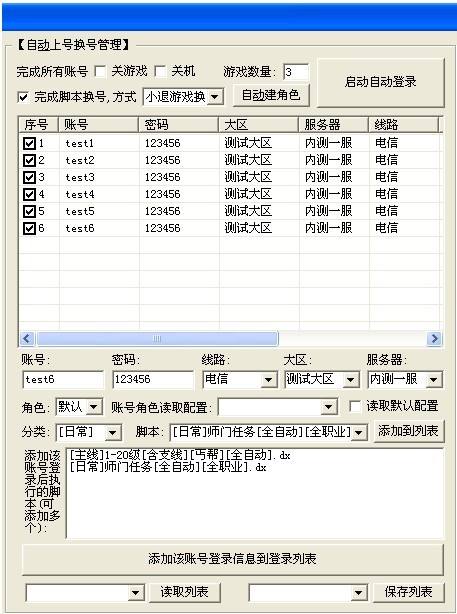The height and width of the screenshot is (614, 457).
Task: Click the horizontal scrollbar thumb of account list
Action: point(157,339)
